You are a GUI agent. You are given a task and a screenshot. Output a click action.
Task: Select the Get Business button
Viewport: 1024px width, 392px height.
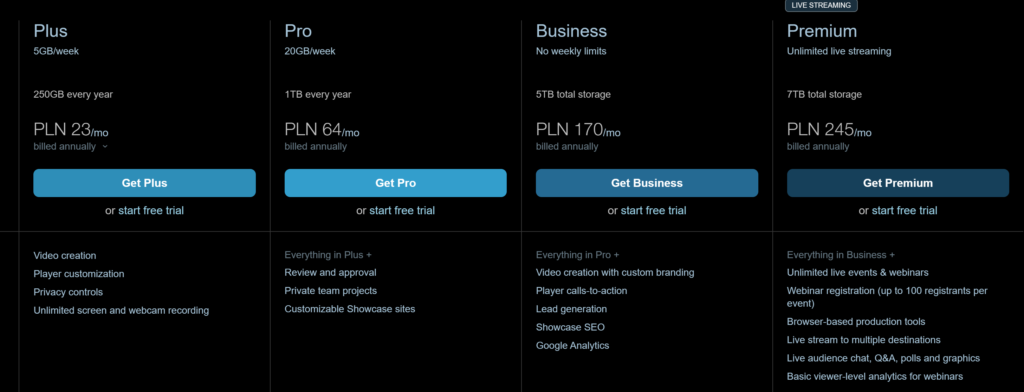click(x=647, y=183)
